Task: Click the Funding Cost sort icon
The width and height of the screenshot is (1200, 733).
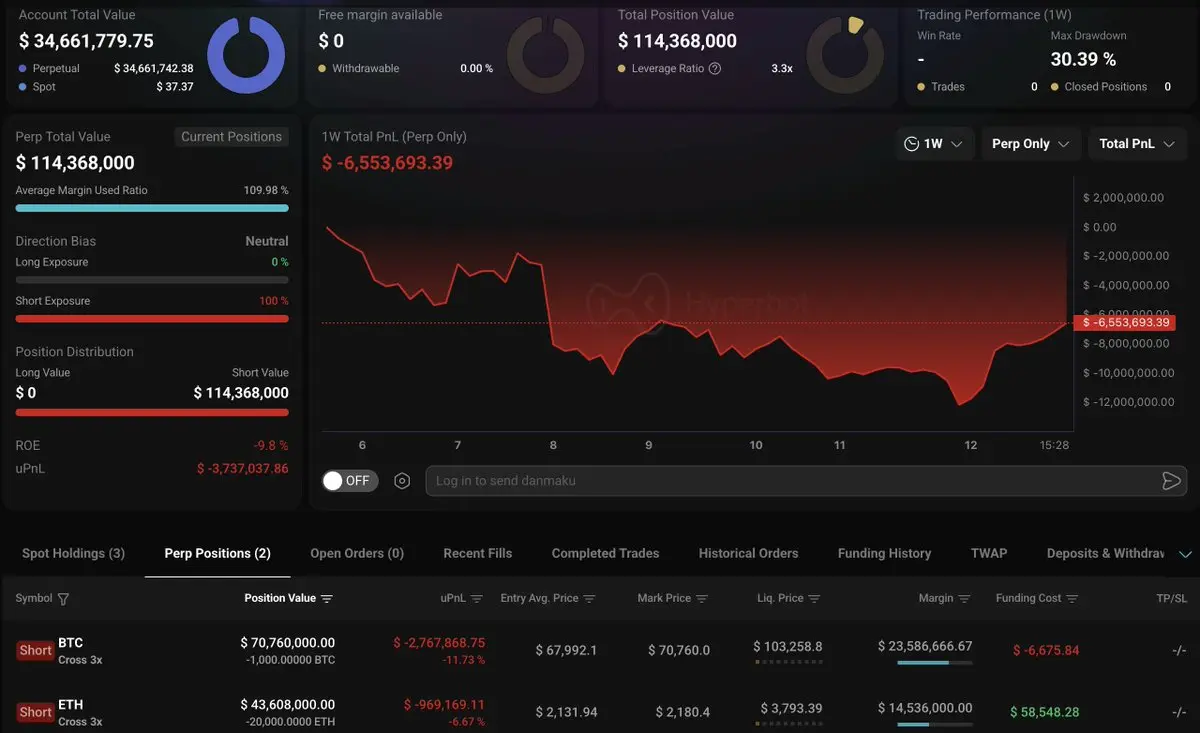Action: 1073,599
